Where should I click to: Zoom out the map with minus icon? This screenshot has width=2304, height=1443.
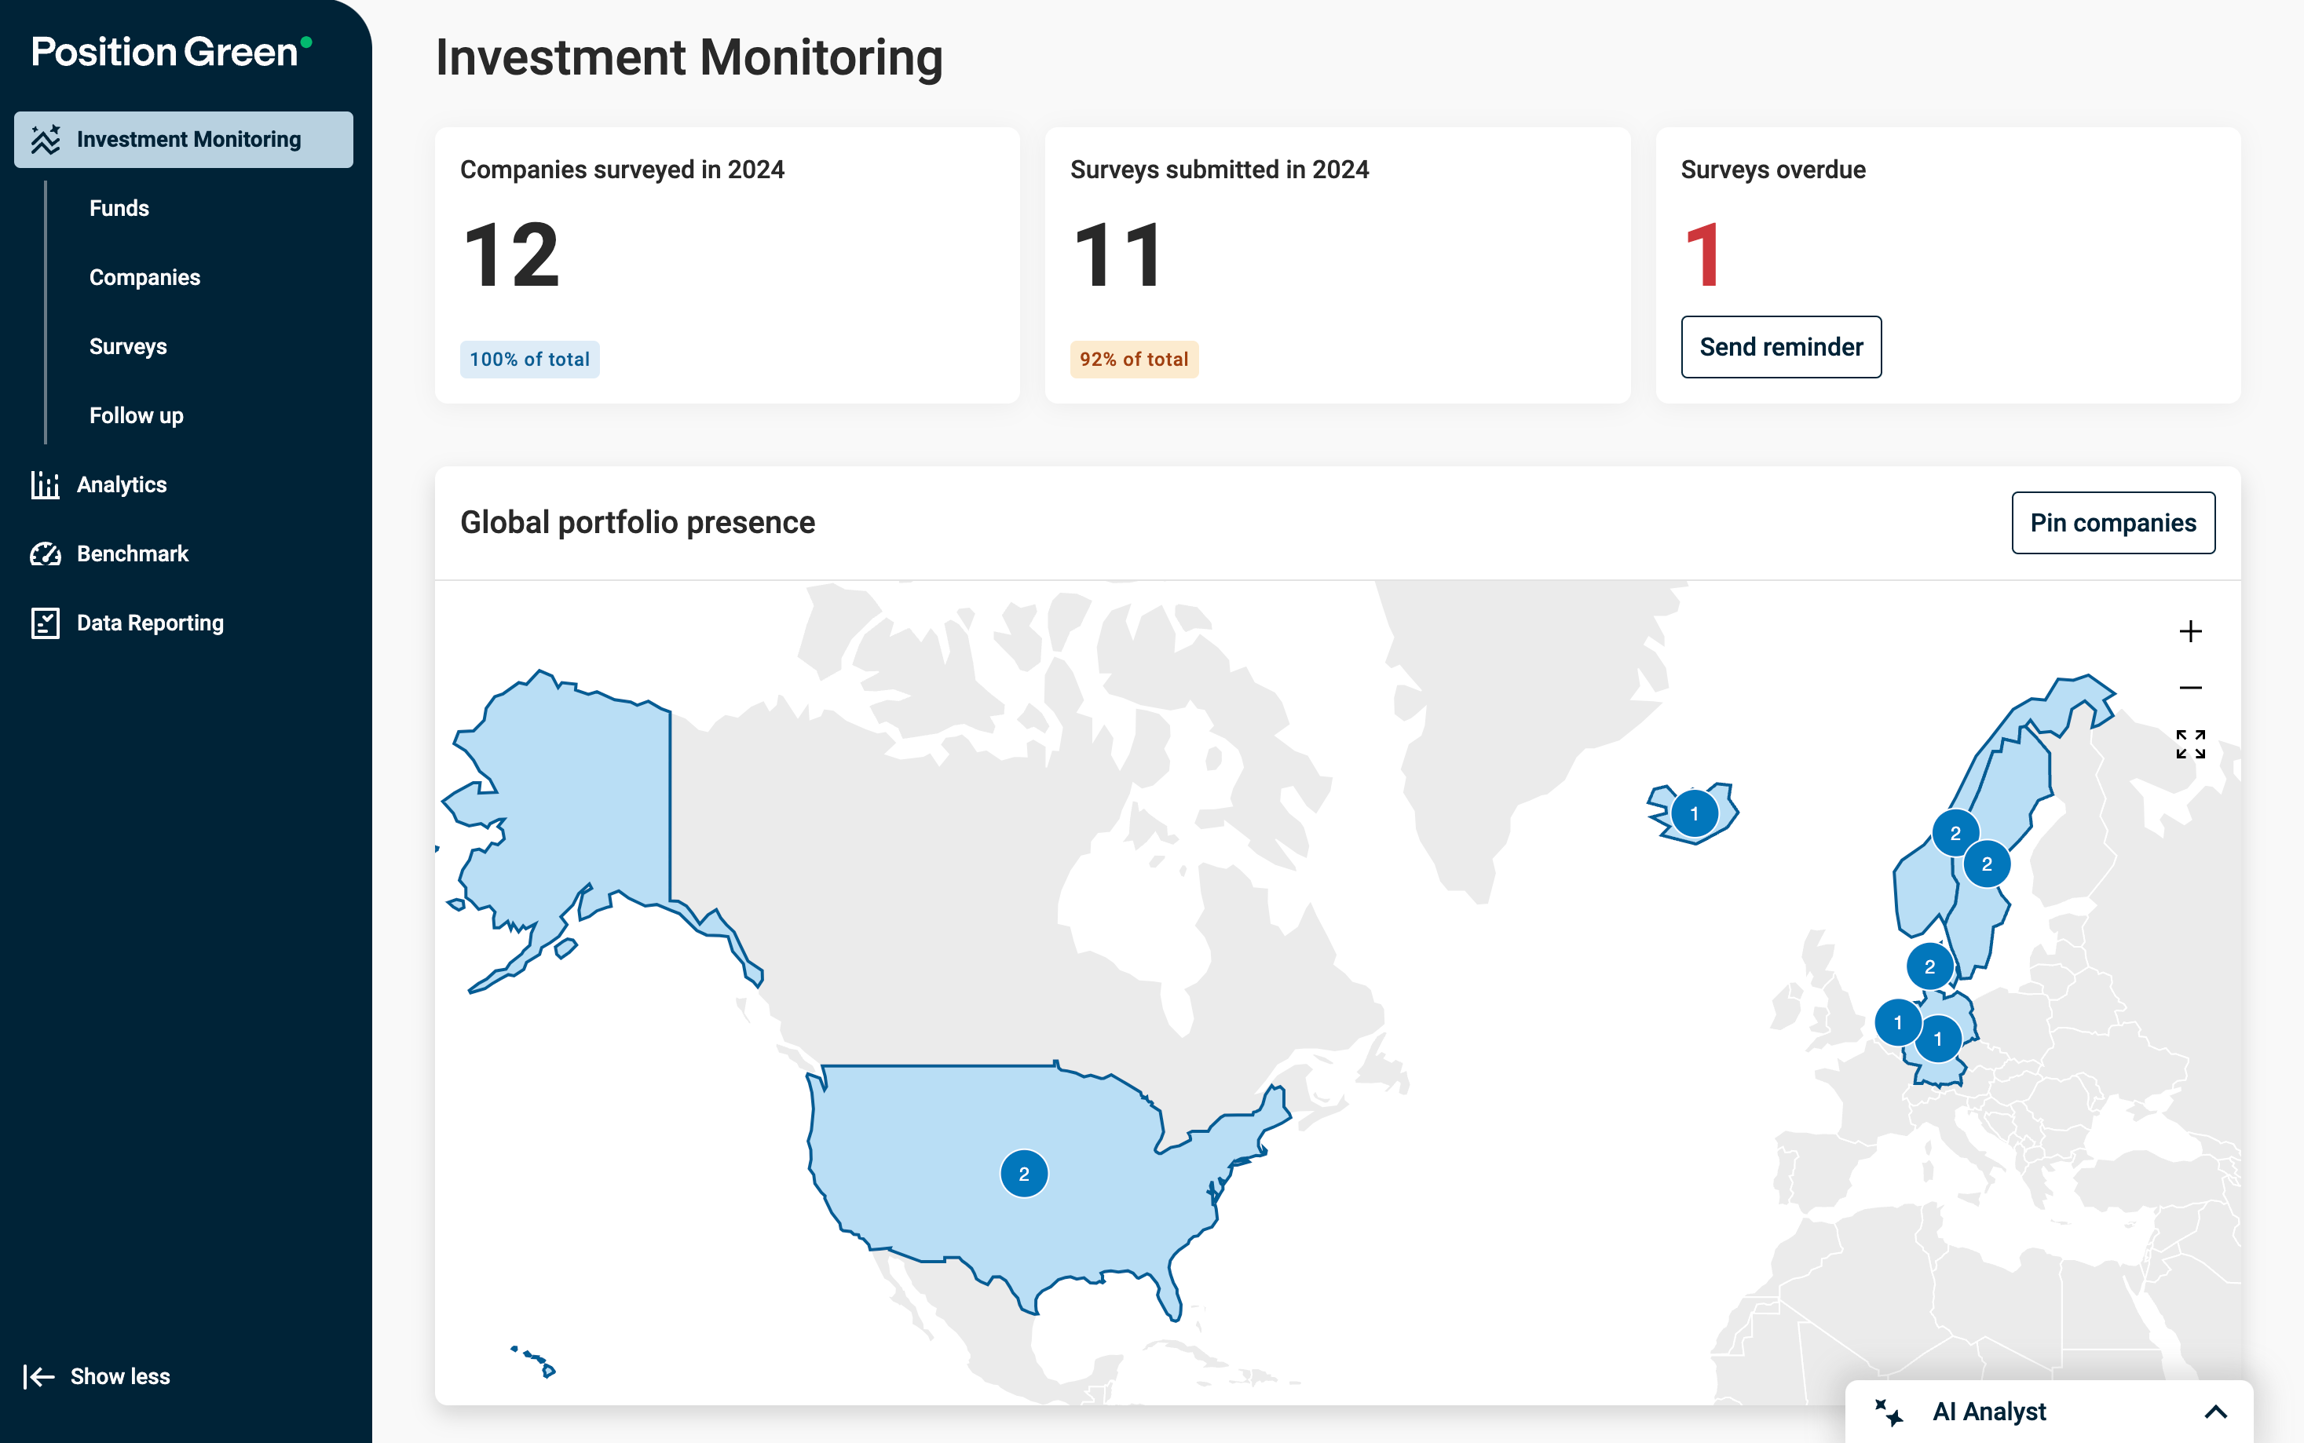[x=2190, y=688]
